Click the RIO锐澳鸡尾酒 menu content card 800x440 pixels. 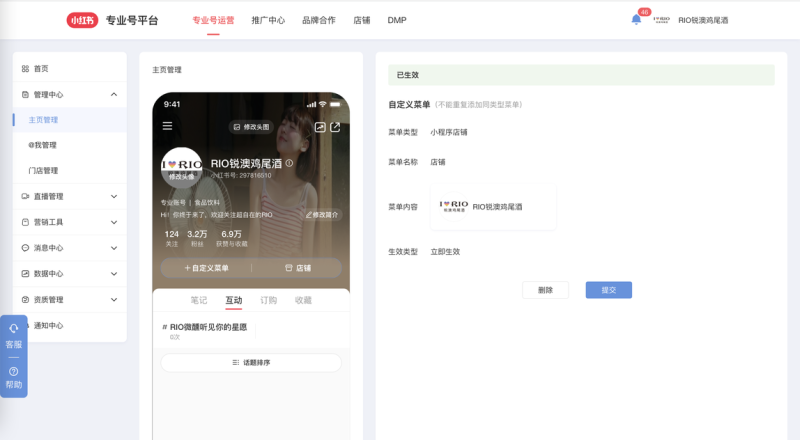click(x=493, y=207)
